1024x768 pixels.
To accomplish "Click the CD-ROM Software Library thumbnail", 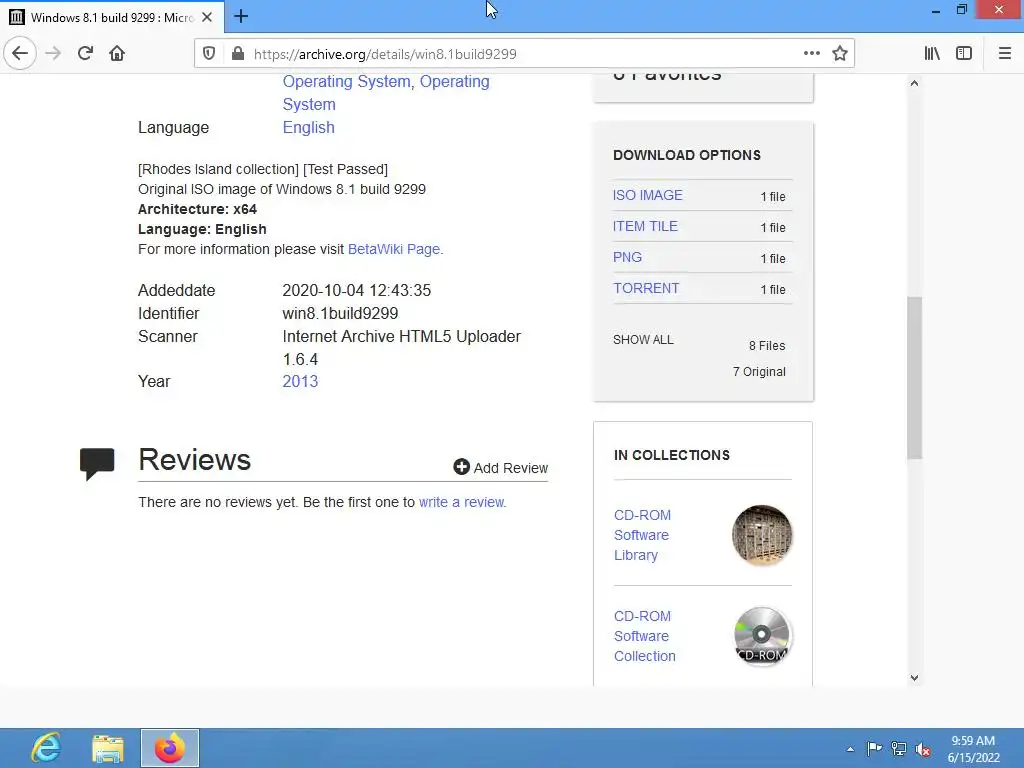I will (x=762, y=535).
